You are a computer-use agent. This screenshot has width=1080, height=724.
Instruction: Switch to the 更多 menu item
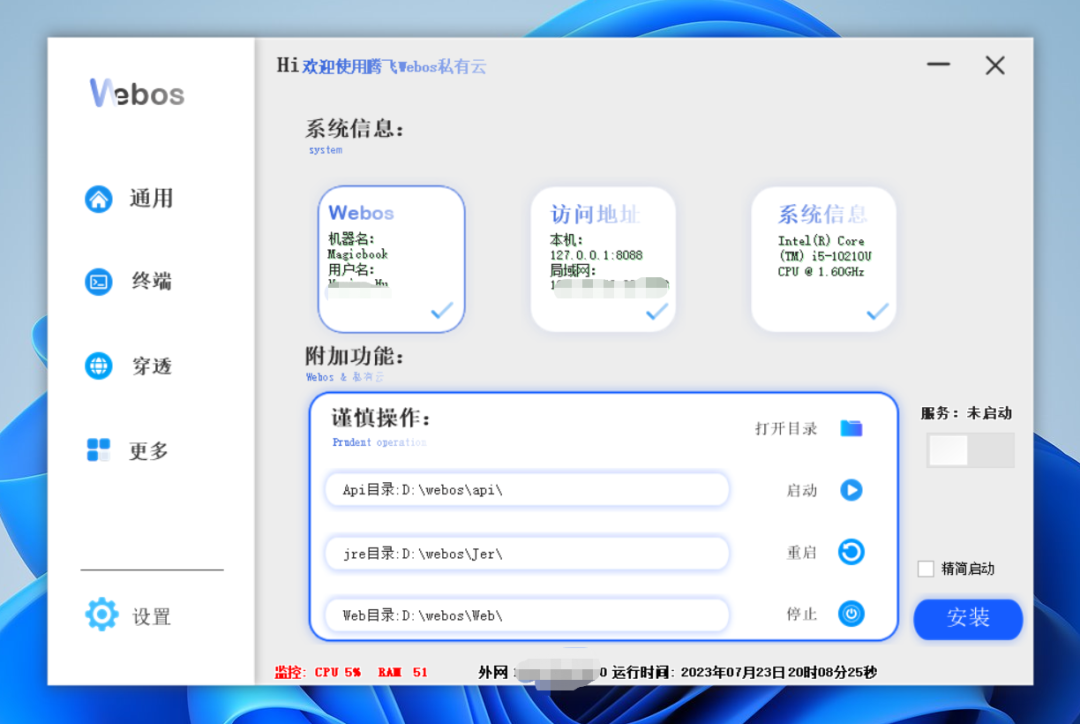[x=149, y=451]
